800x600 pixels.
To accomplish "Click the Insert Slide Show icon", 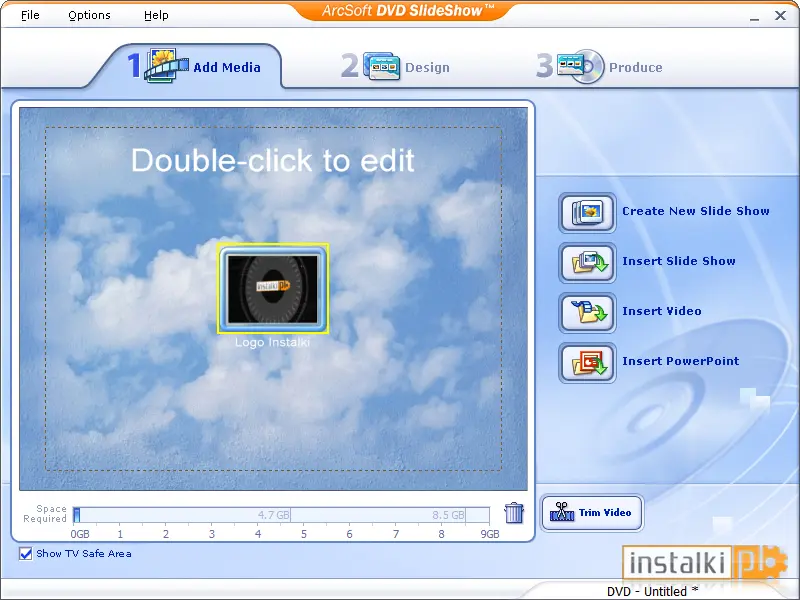I will click(587, 262).
